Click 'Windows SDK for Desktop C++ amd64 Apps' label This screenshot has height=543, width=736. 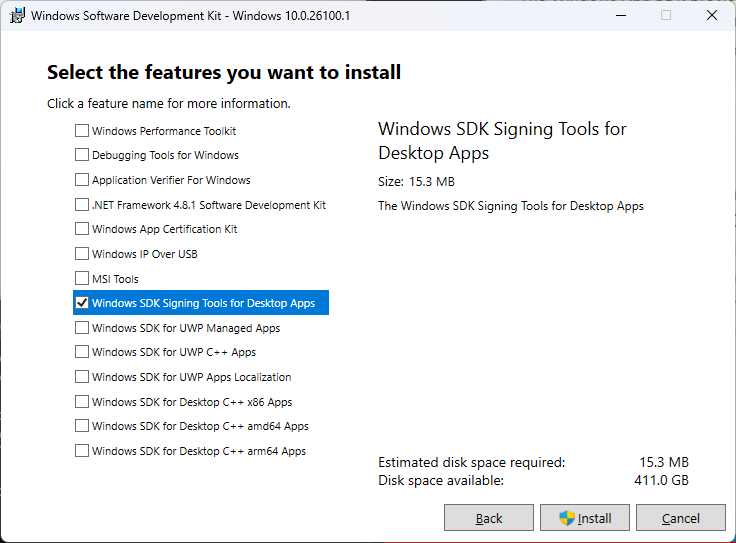(x=200, y=426)
